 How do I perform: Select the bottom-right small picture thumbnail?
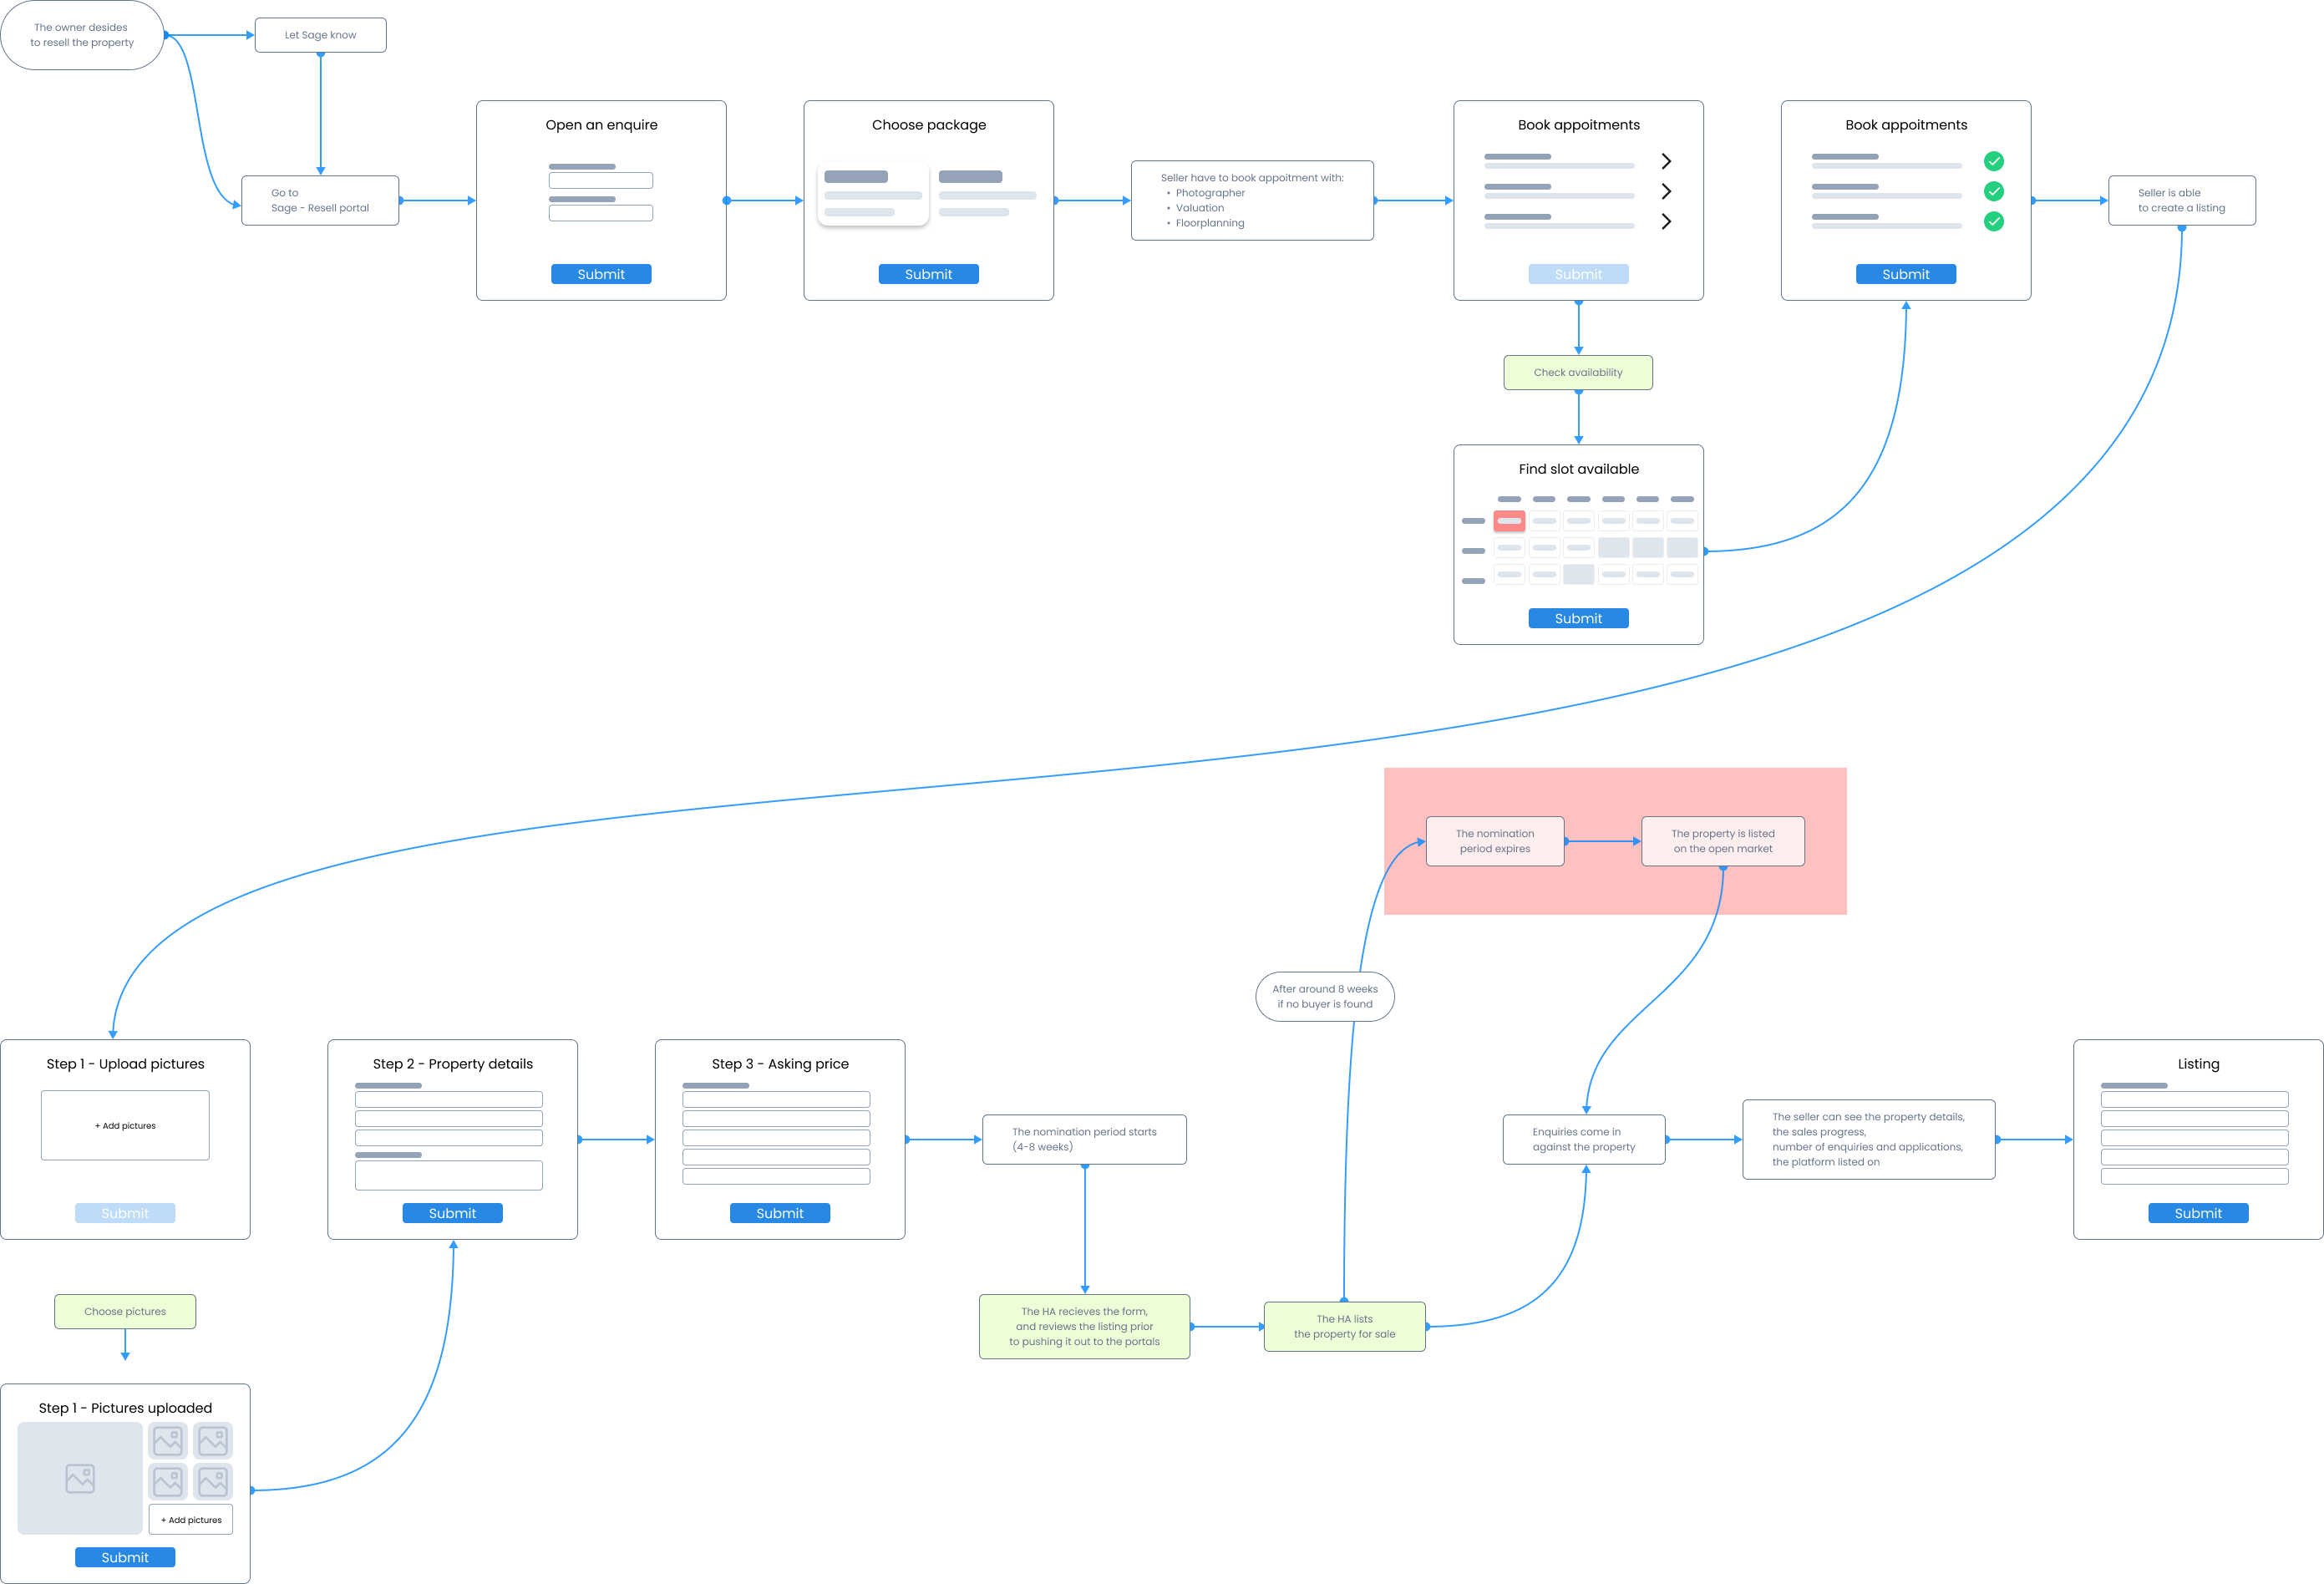(x=213, y=1481)
